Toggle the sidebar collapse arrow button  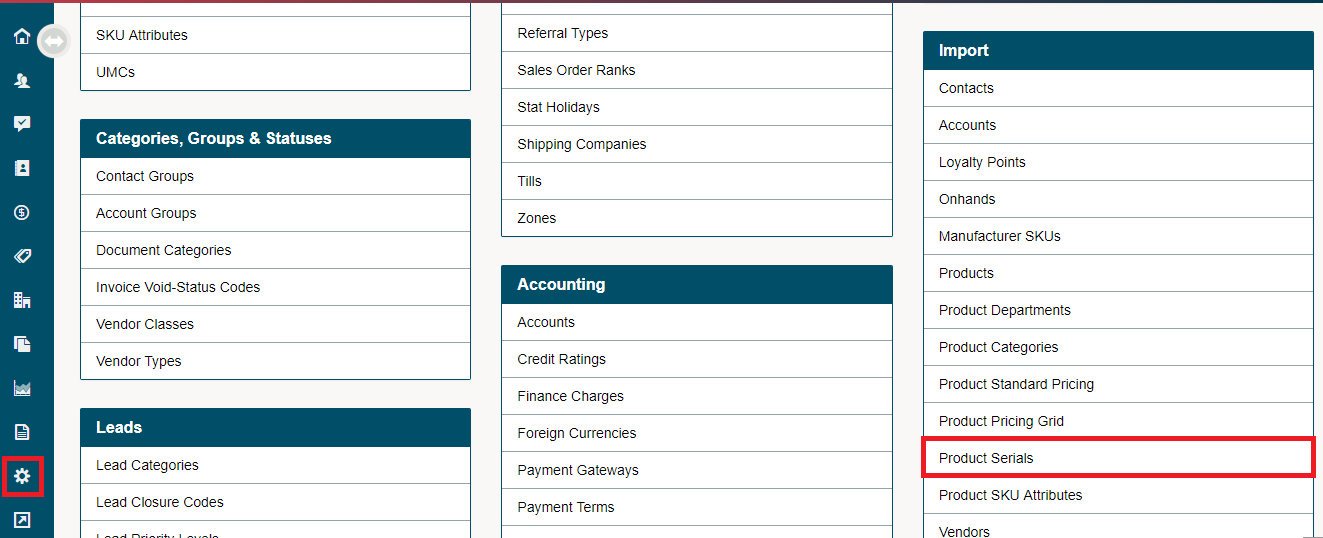(53, 41)
